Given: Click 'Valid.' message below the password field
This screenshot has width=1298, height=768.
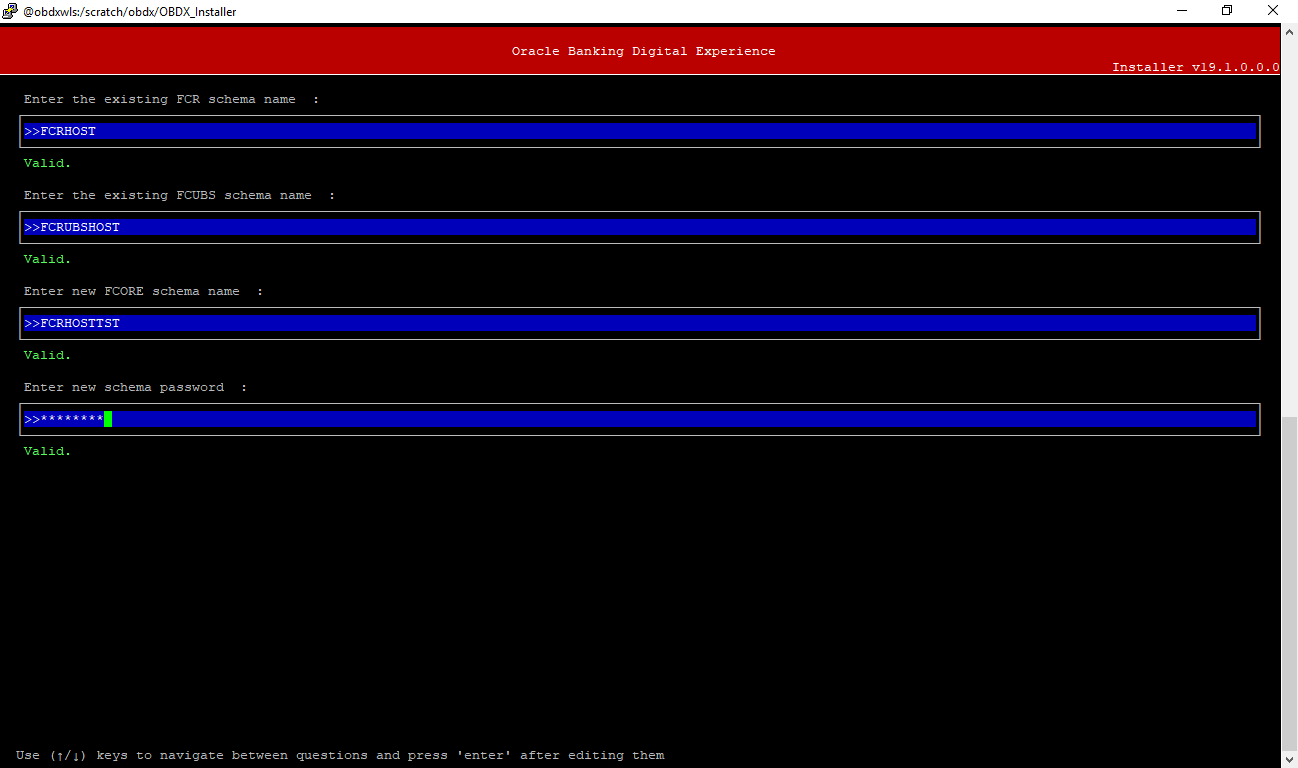Looking at the screenshot, I should pos(48,451).
